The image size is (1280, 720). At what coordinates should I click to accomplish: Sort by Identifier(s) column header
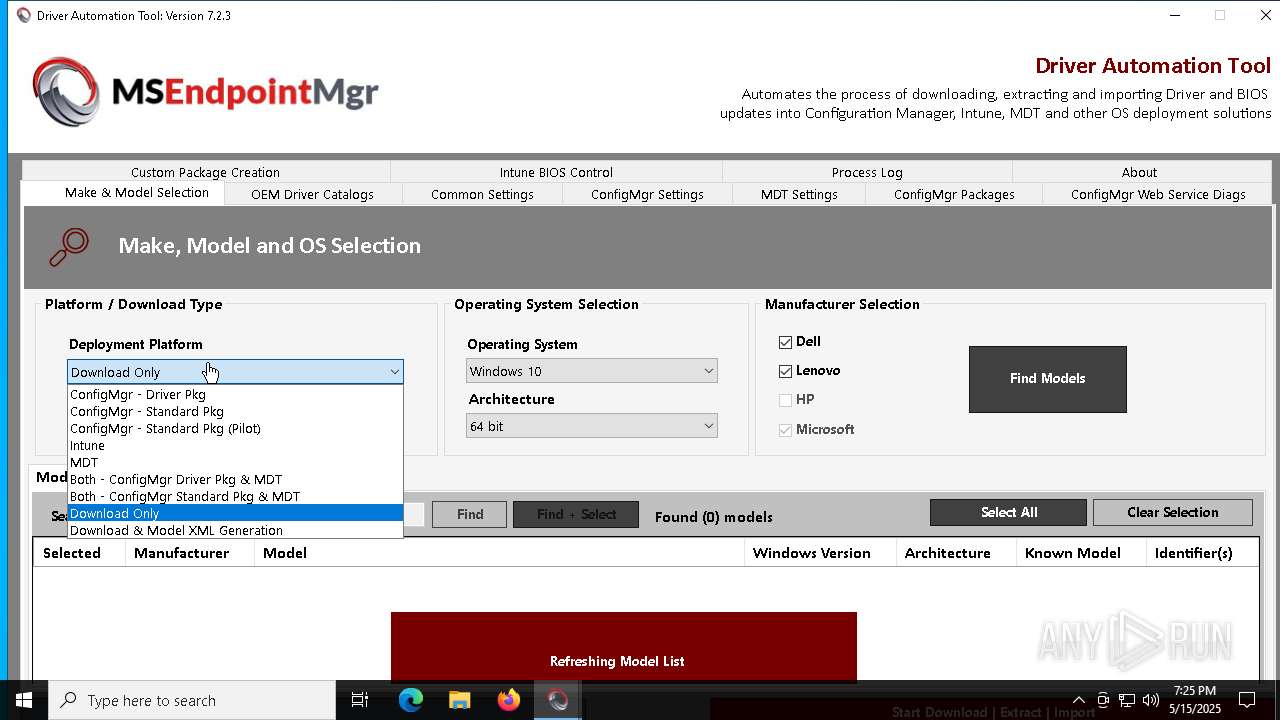tap(1202, 553)
